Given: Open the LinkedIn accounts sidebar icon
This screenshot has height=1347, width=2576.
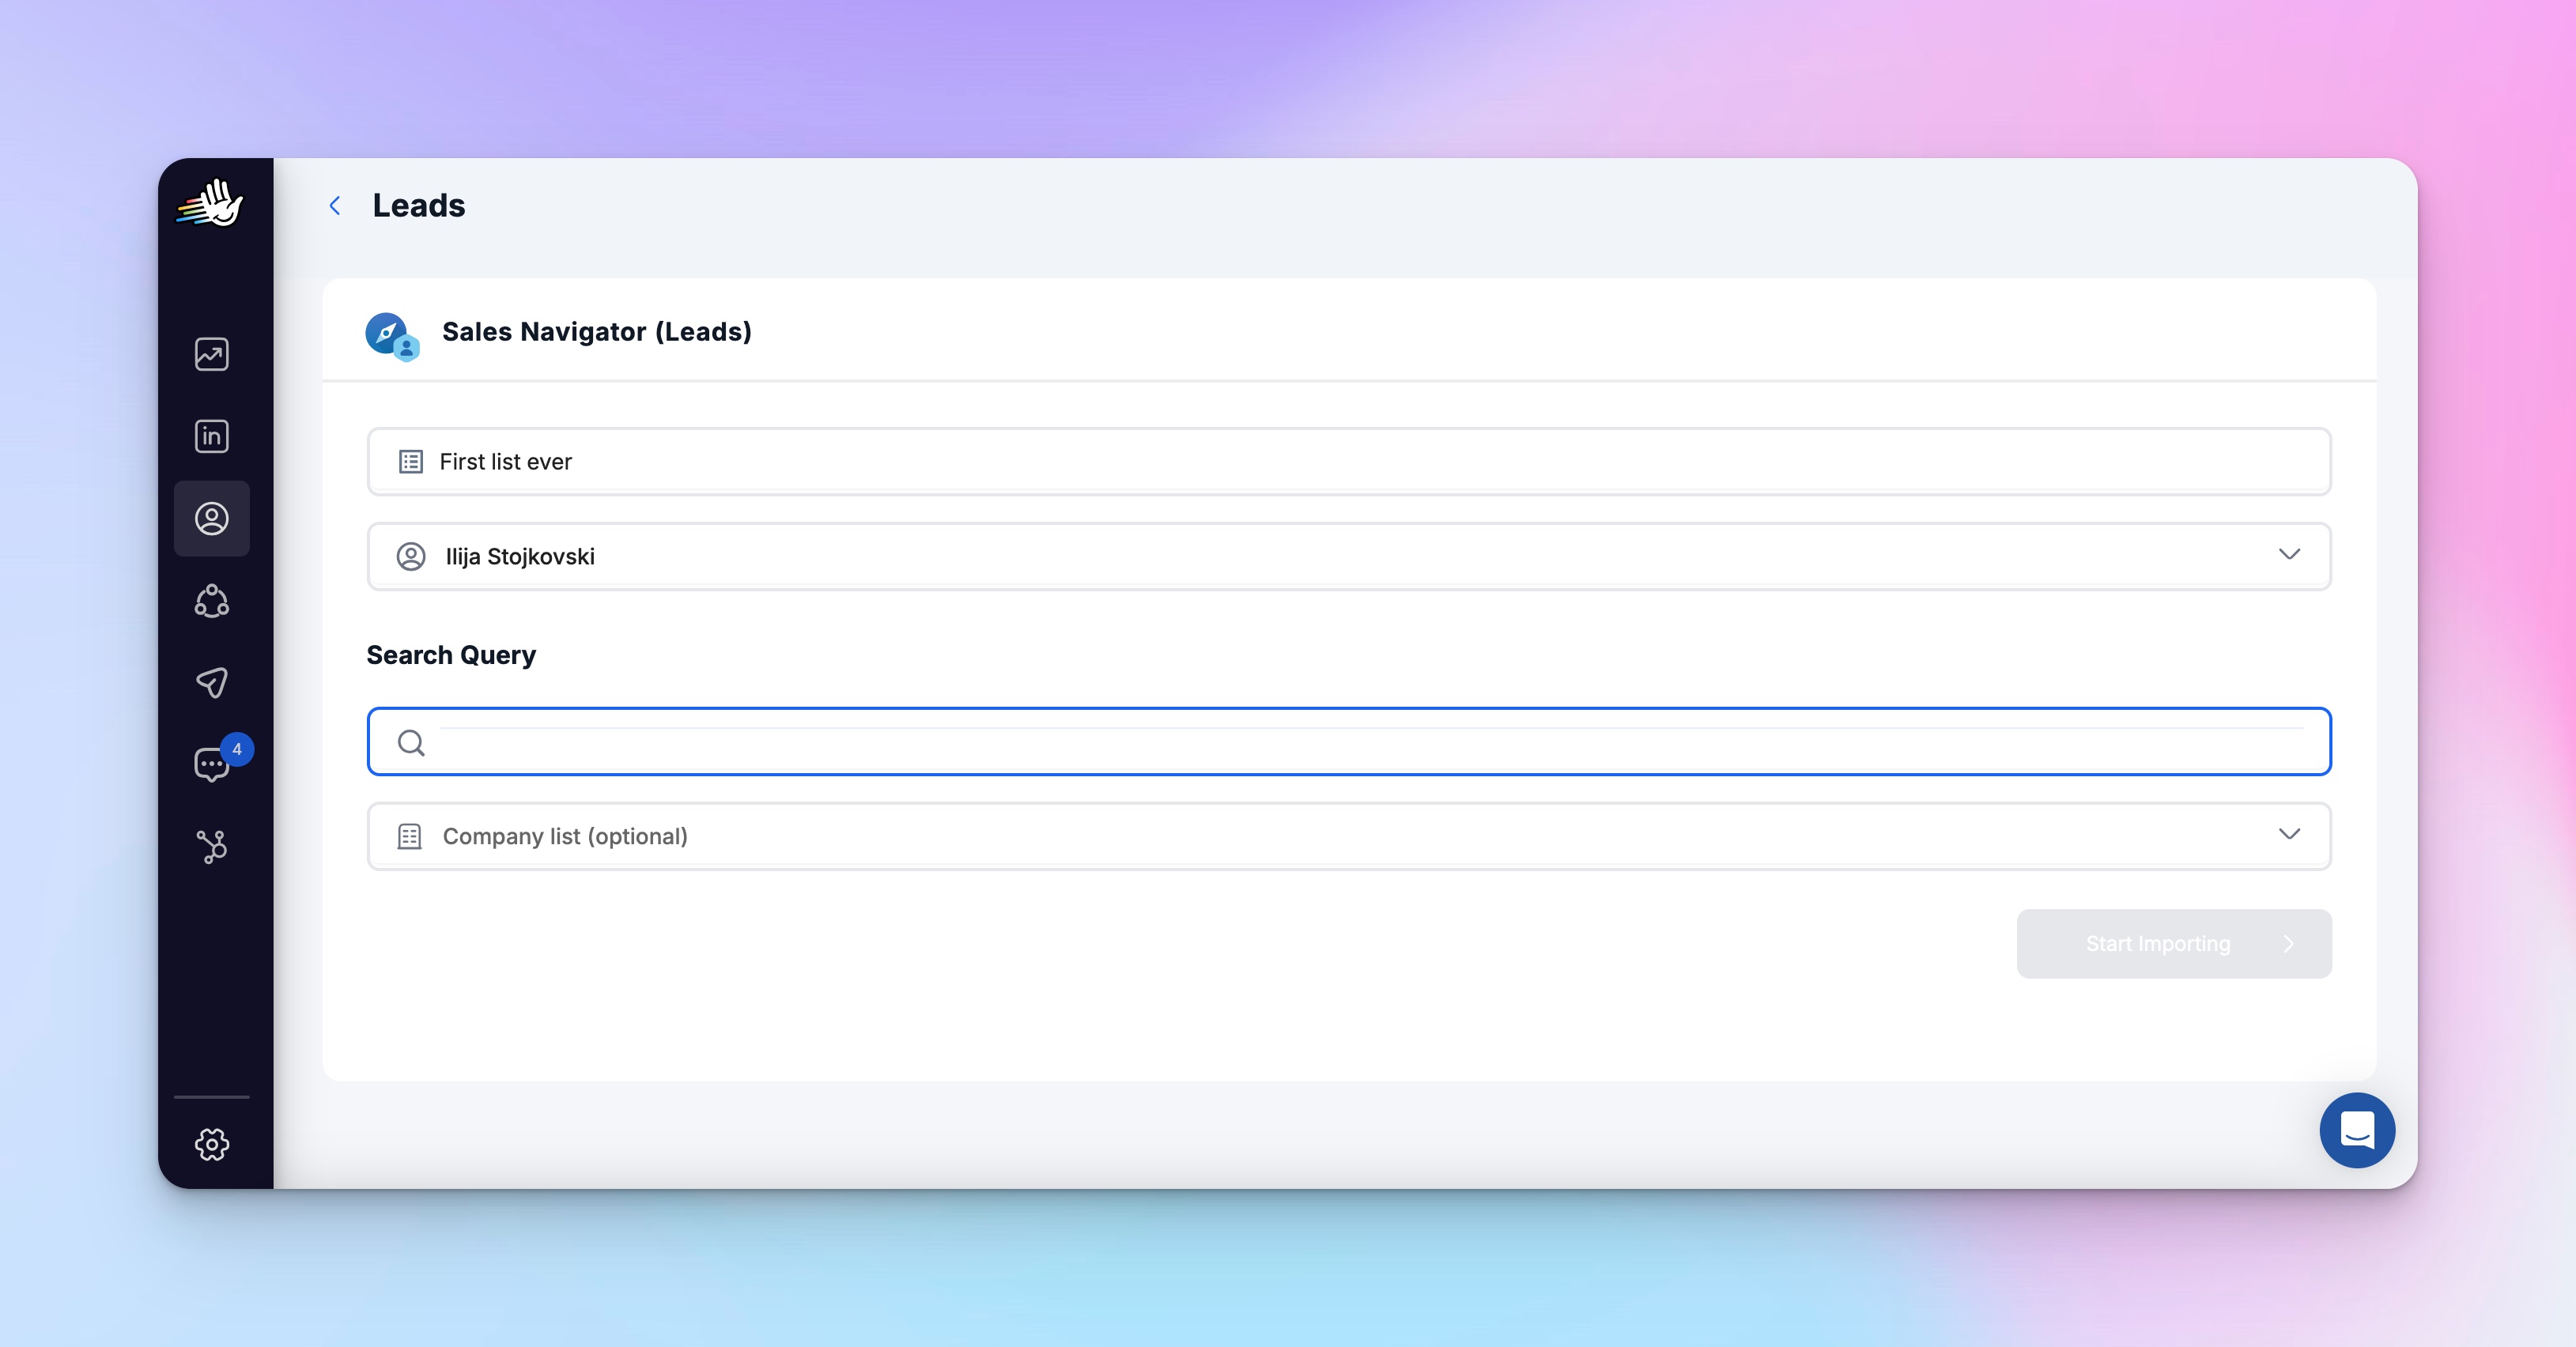Looking at the screenshot, I should pyautogui.click(x=211, y=436).
